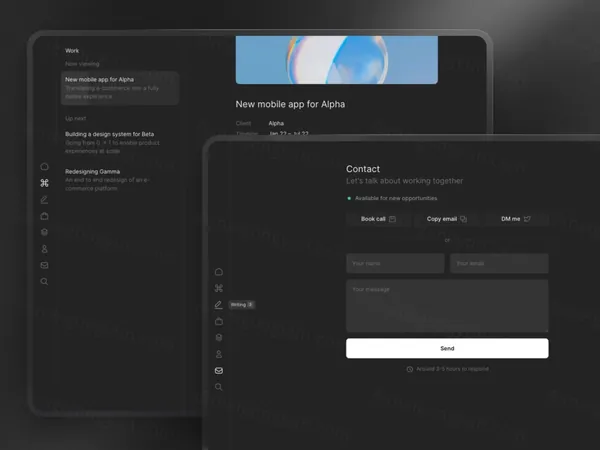Image resolution: width=600 pixels, height=450 pixels.
Task: Open Home icon in Work window sidebar
Action: (x=44, y=166)
